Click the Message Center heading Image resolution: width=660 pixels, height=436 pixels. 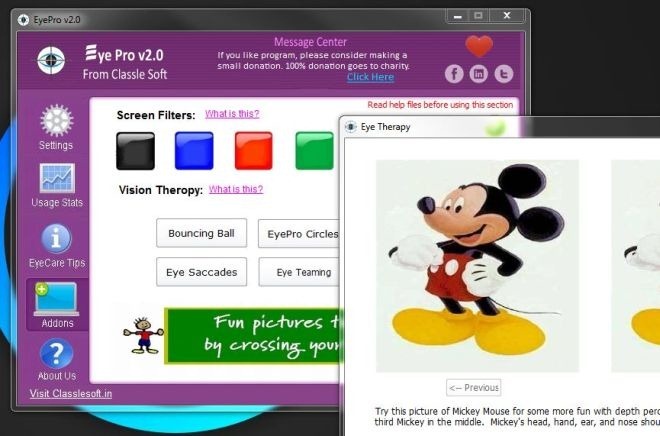311,42
